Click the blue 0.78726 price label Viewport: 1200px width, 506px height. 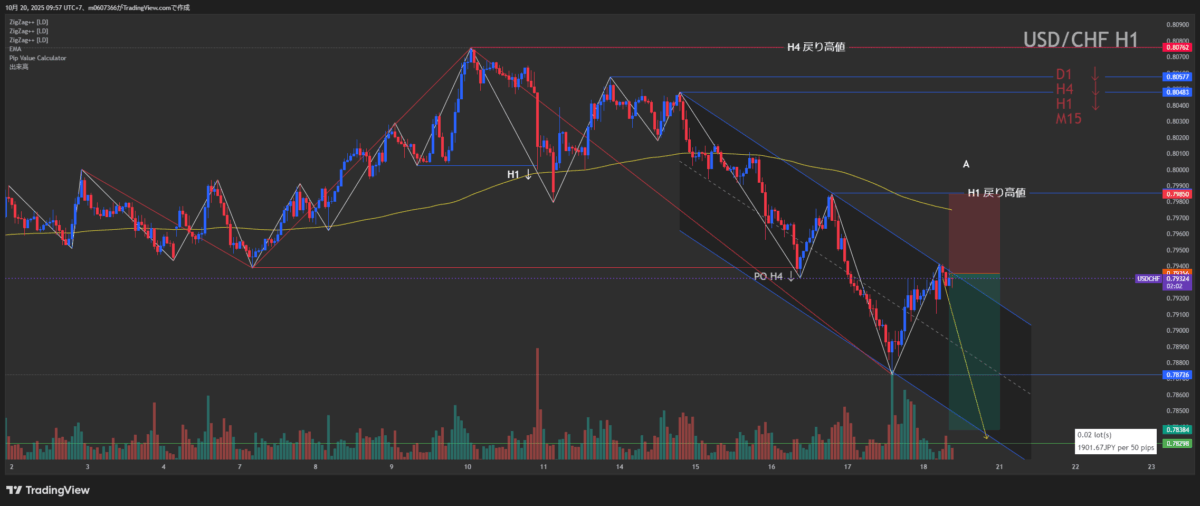1176,375
